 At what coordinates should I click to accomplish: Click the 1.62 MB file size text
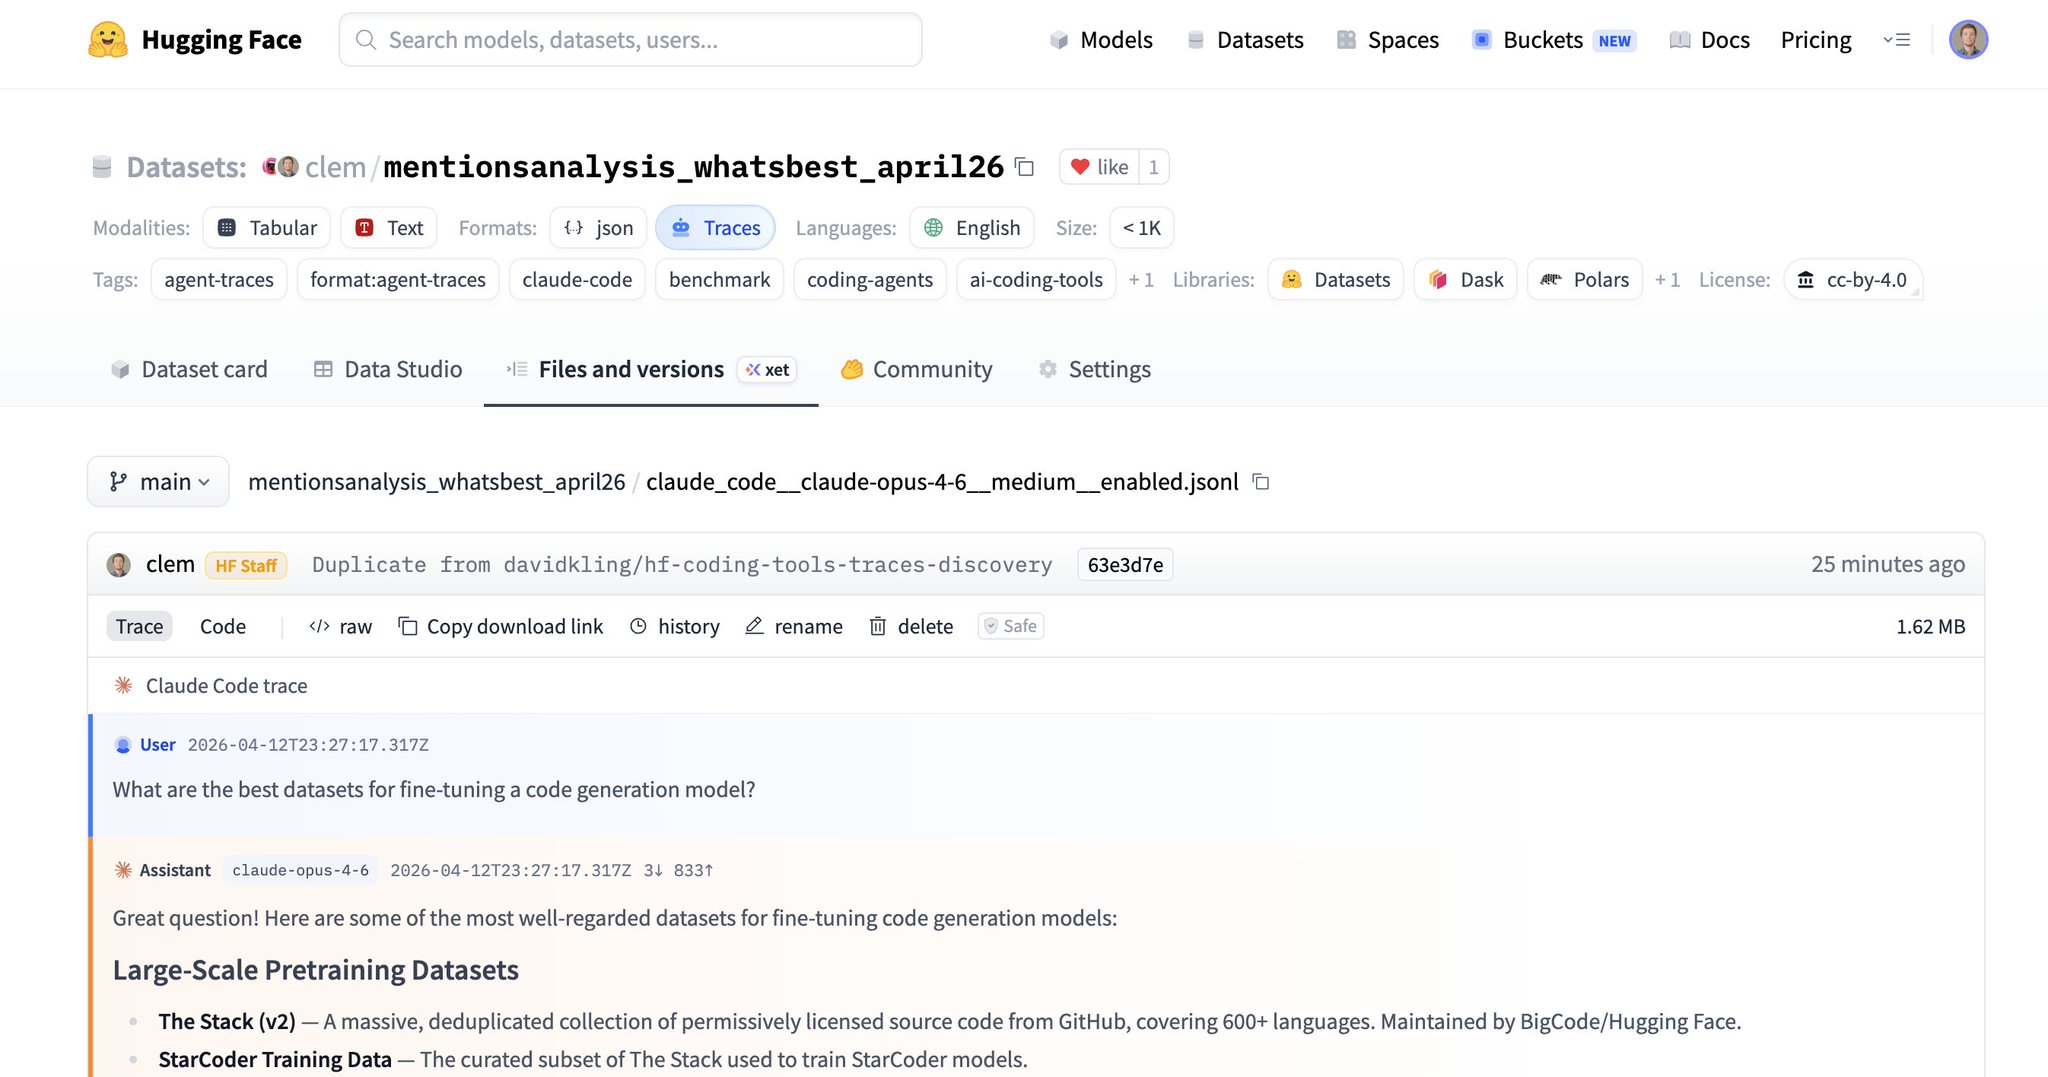coord(1931,626)
